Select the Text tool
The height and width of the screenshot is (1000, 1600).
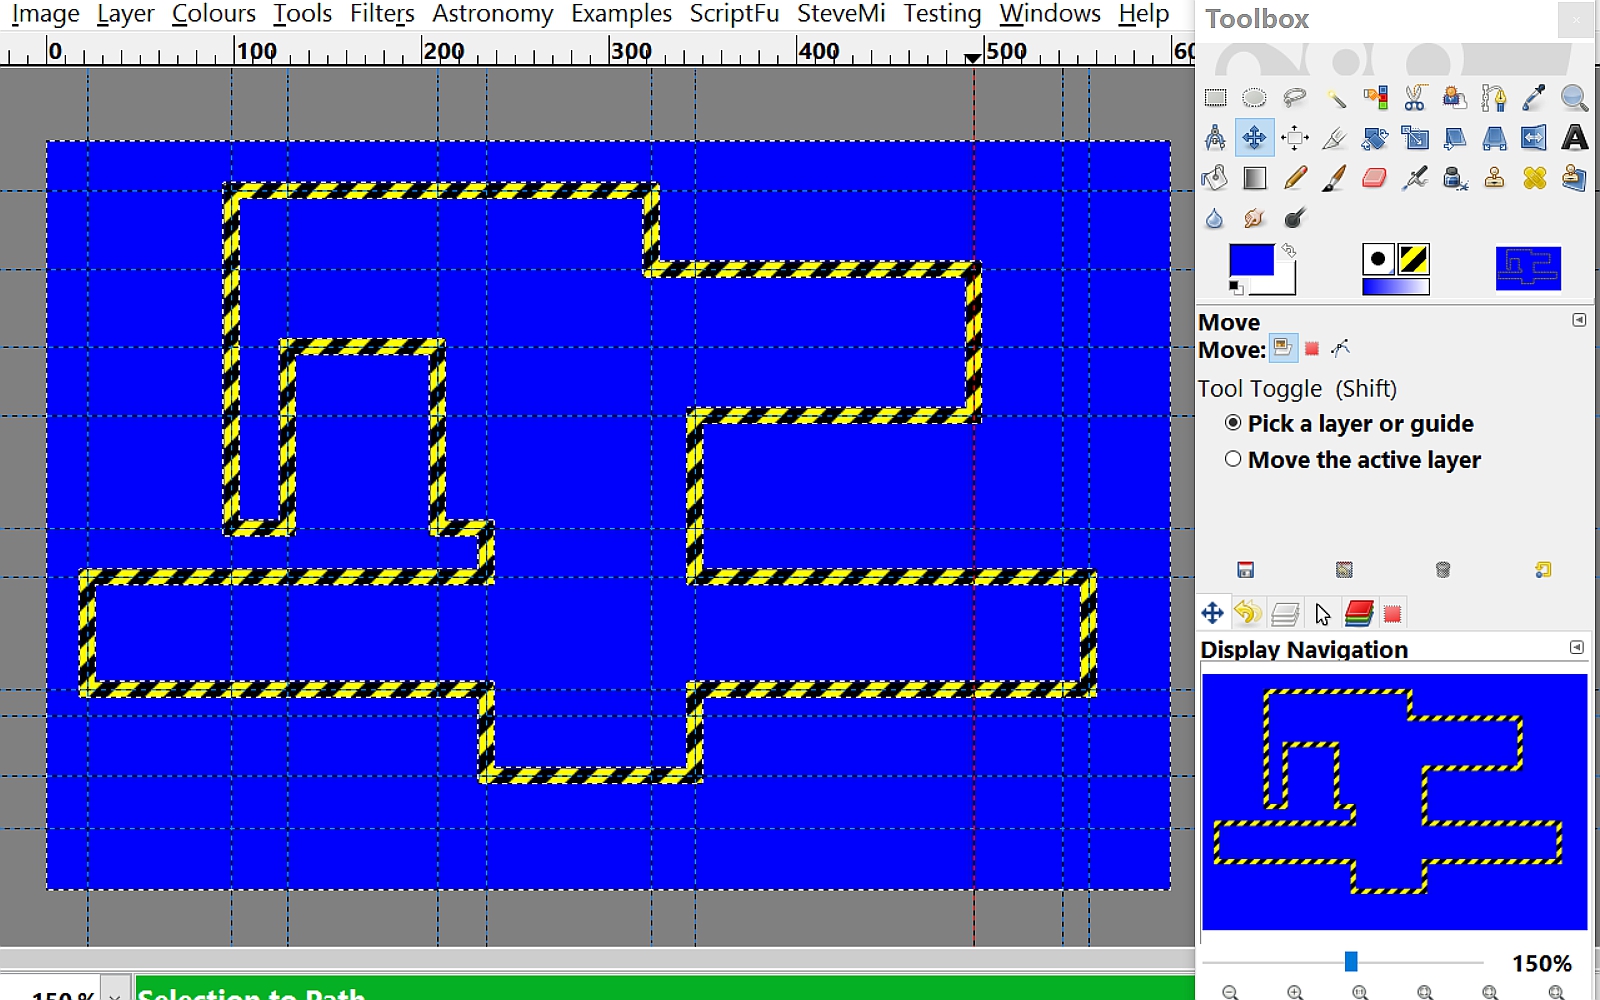point(1574,138)
